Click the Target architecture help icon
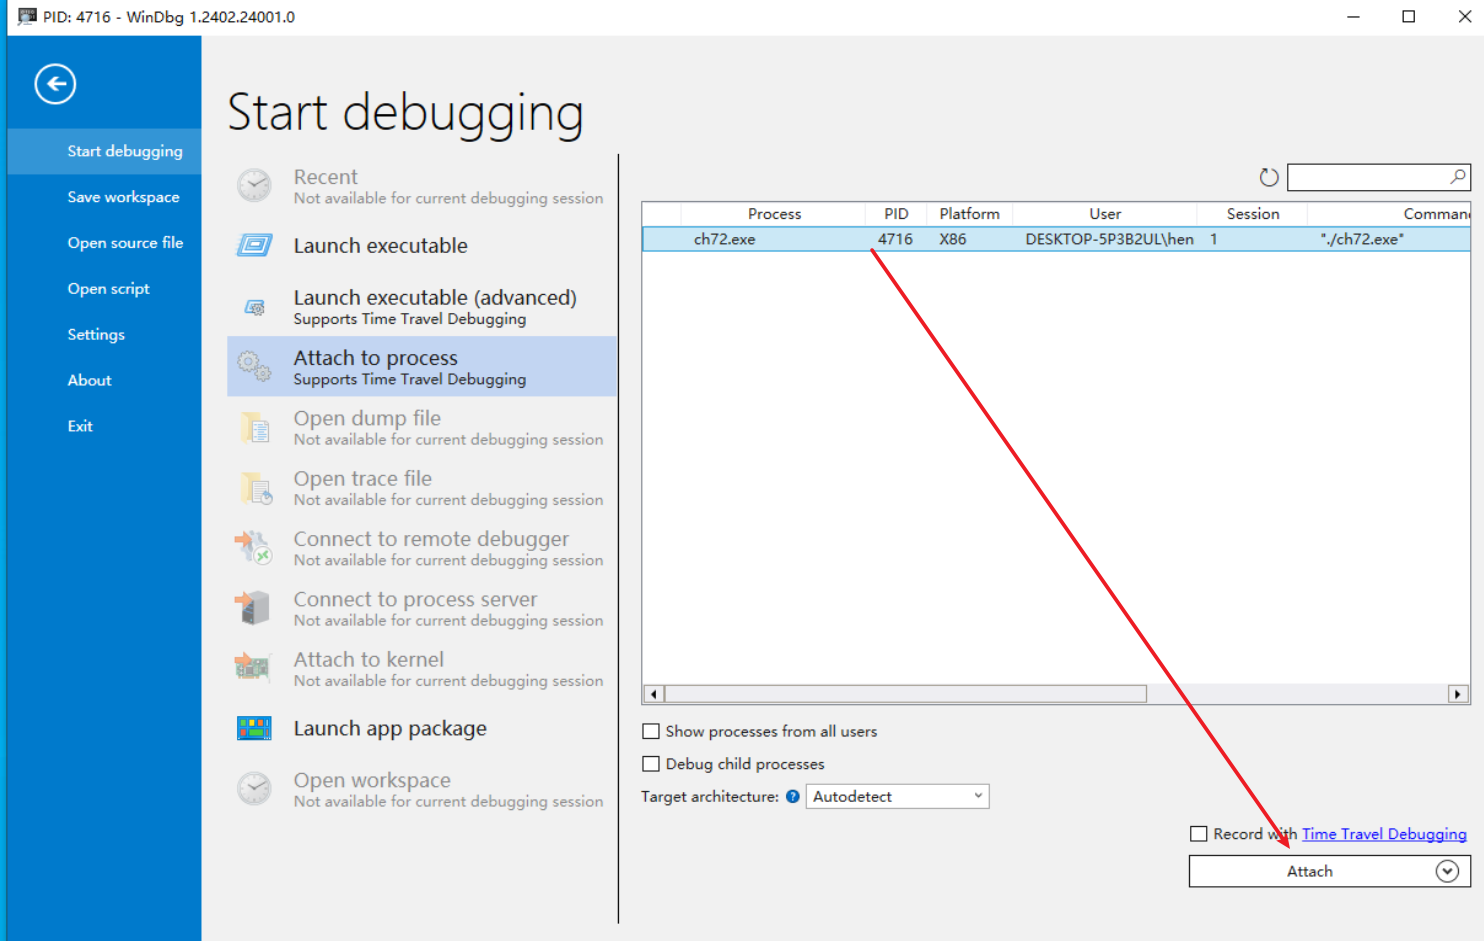 click(x=792, y=797)
